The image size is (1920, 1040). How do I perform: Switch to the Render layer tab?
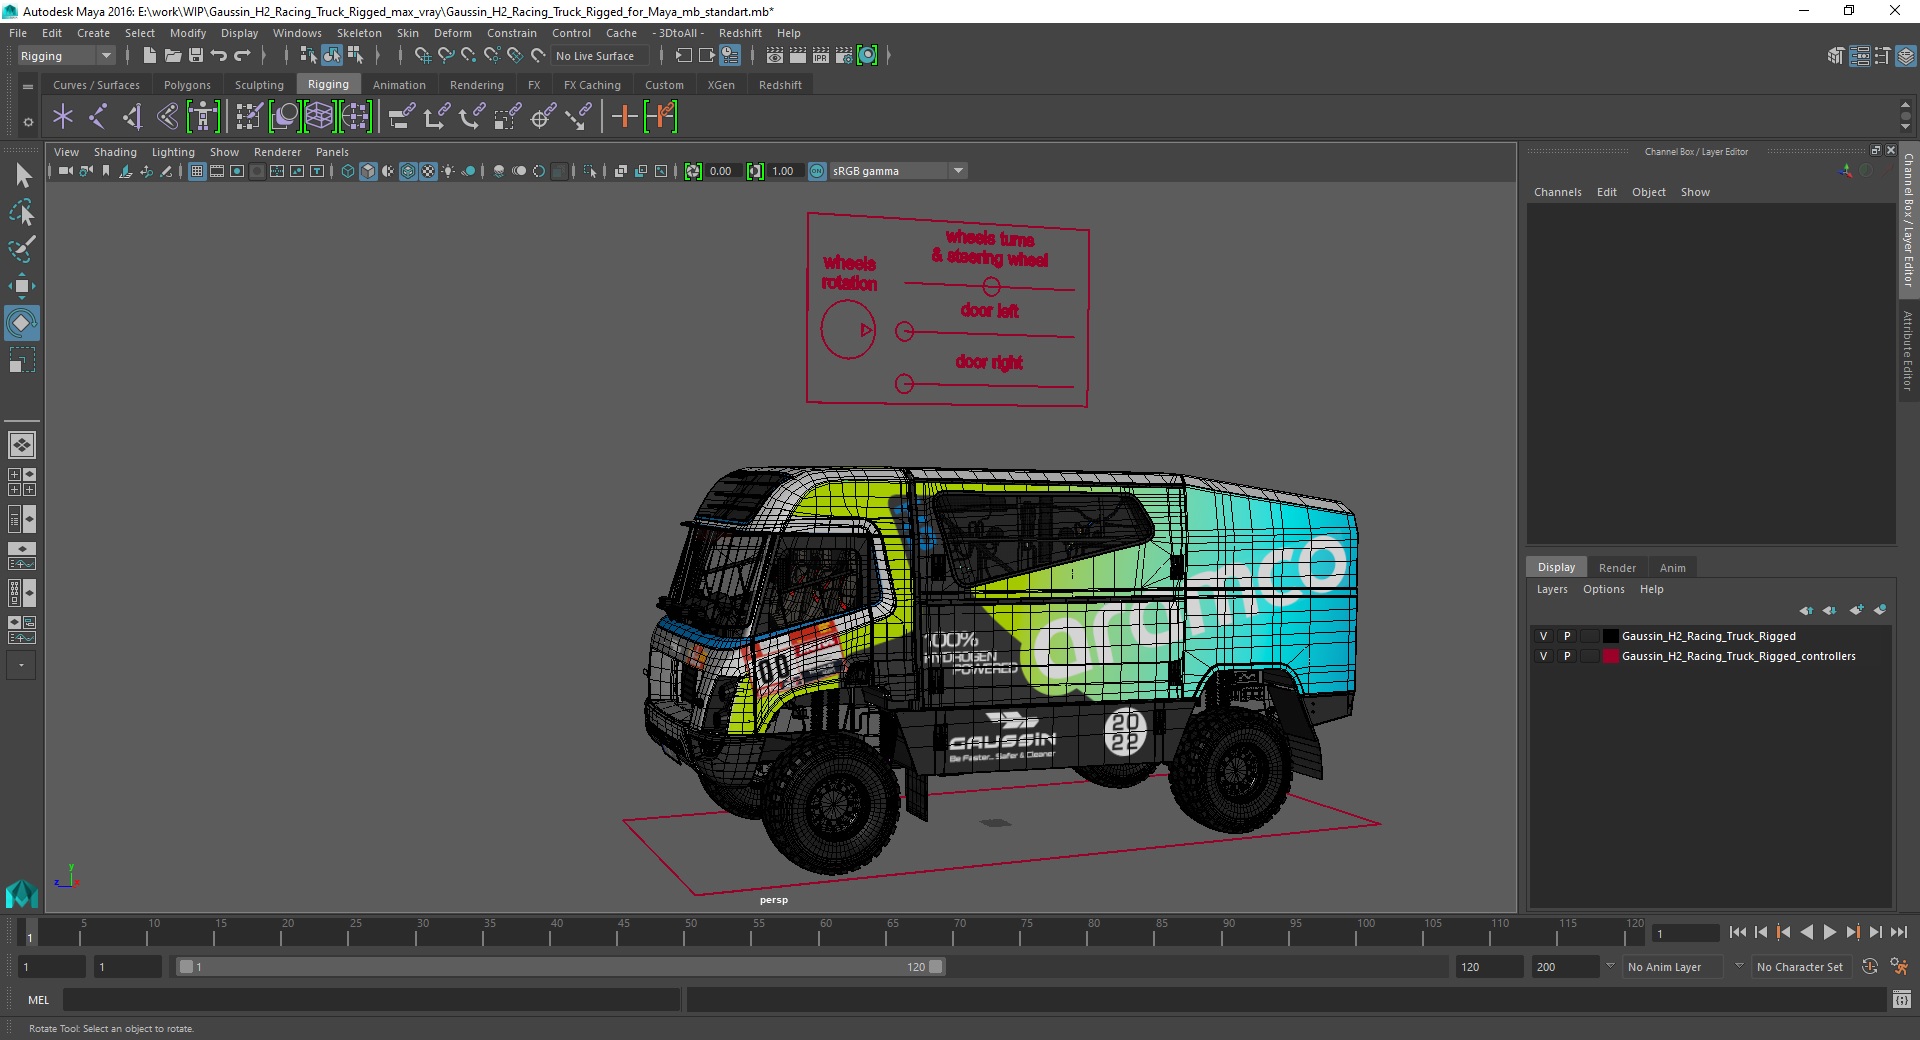coord(1617,567)
